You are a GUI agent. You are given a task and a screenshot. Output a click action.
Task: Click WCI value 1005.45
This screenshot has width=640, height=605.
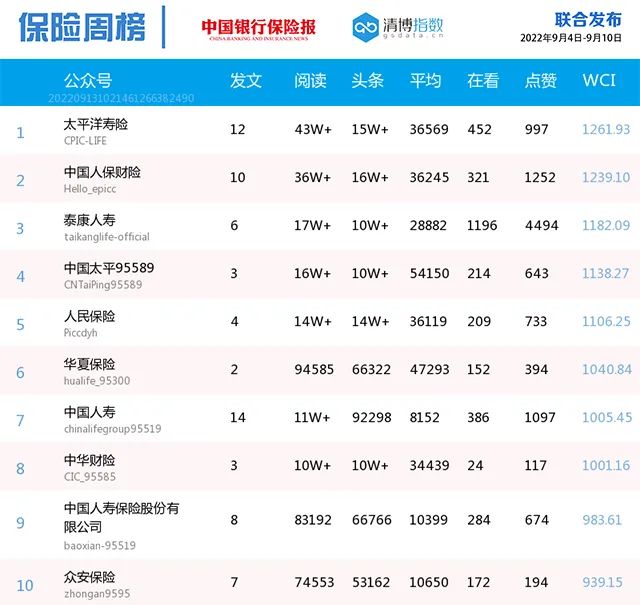607,417
